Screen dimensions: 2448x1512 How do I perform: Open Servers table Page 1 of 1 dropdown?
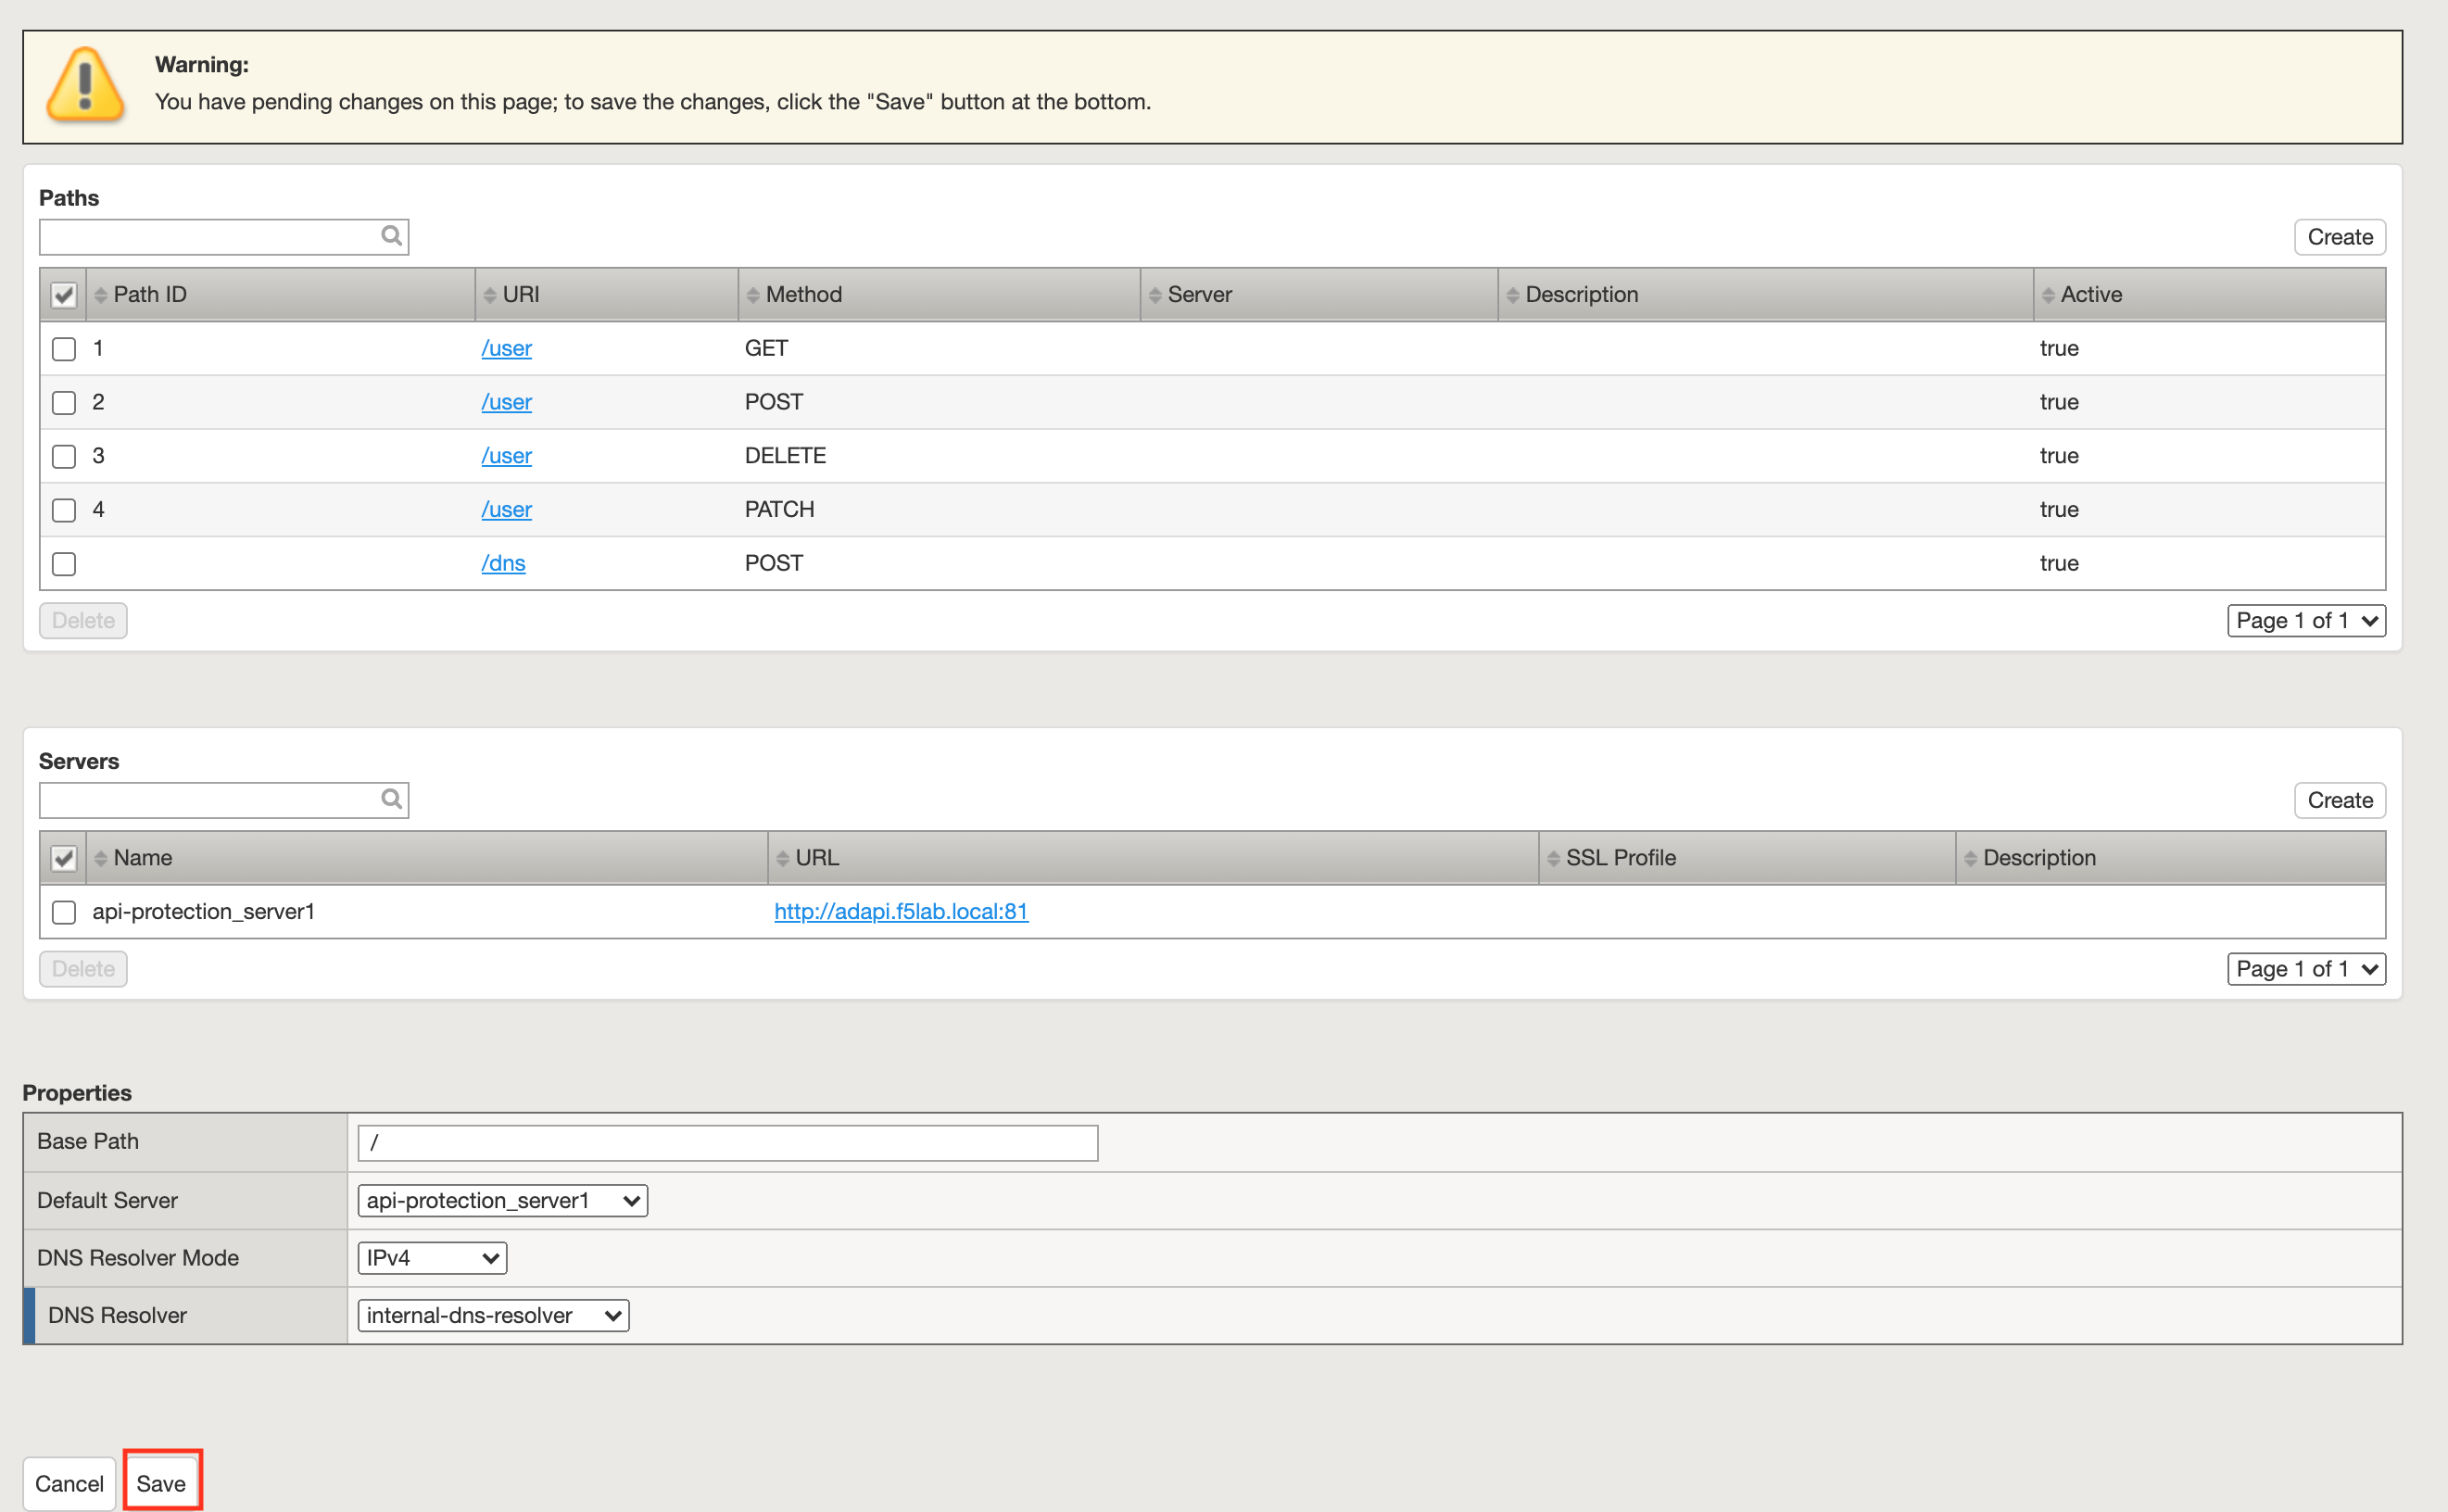pos(2306,968)
